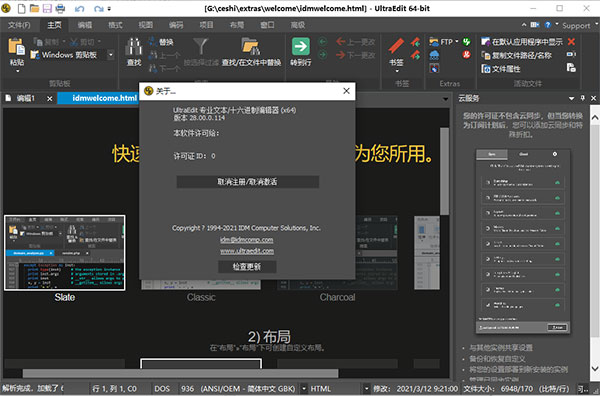Click 复制文件路径/名称 copy file path
This screenshot has width=600, height=396.
point(517,55)
